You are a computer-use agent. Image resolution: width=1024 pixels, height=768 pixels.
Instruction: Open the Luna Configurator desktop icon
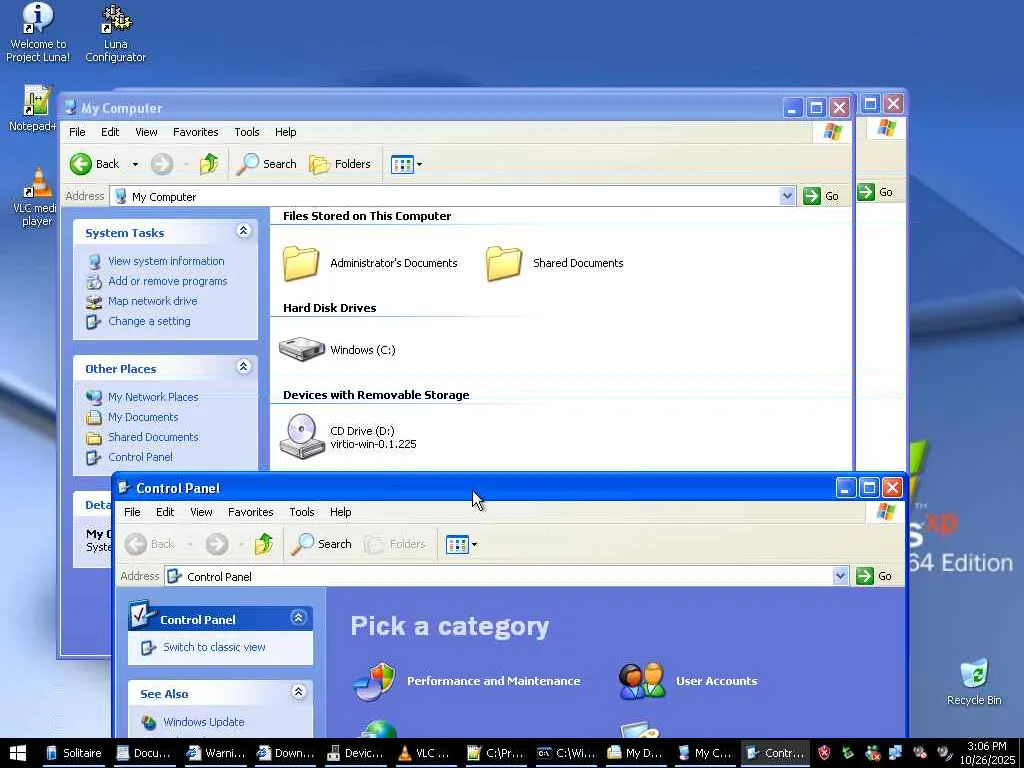116,33
